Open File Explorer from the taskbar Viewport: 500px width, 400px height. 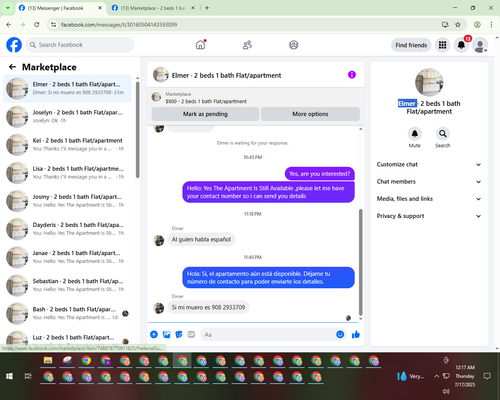click(48, 360)
